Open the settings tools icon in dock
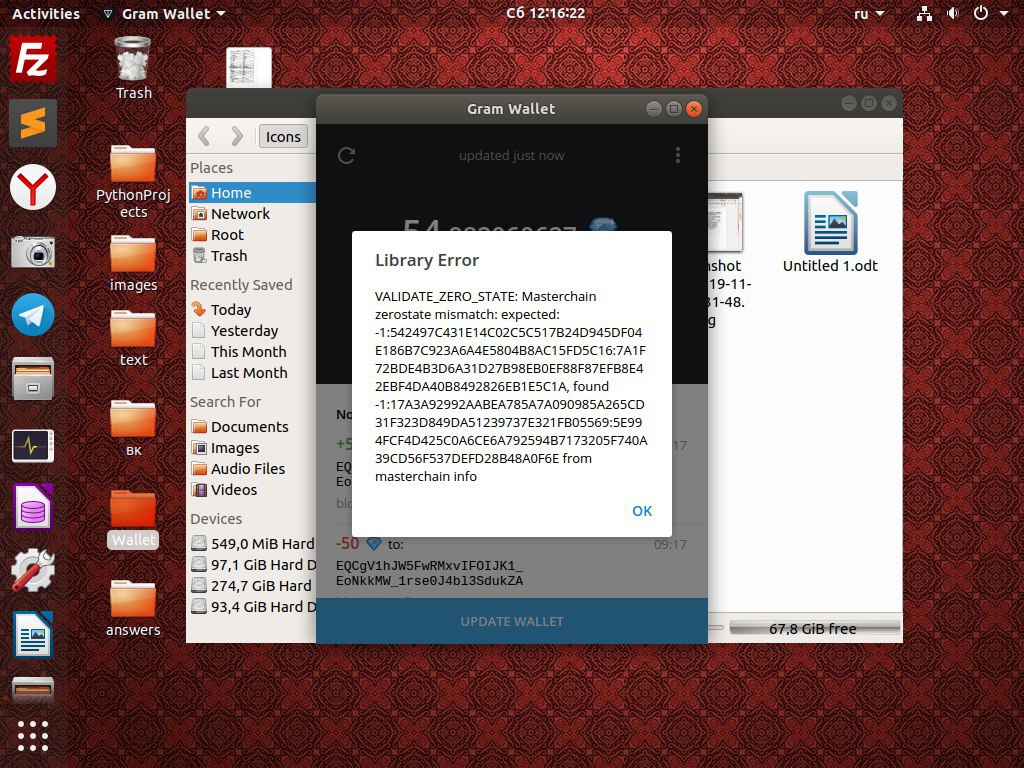Viewport: 1024px width, 768px height. pyautogui.click(x=33, y=570)
